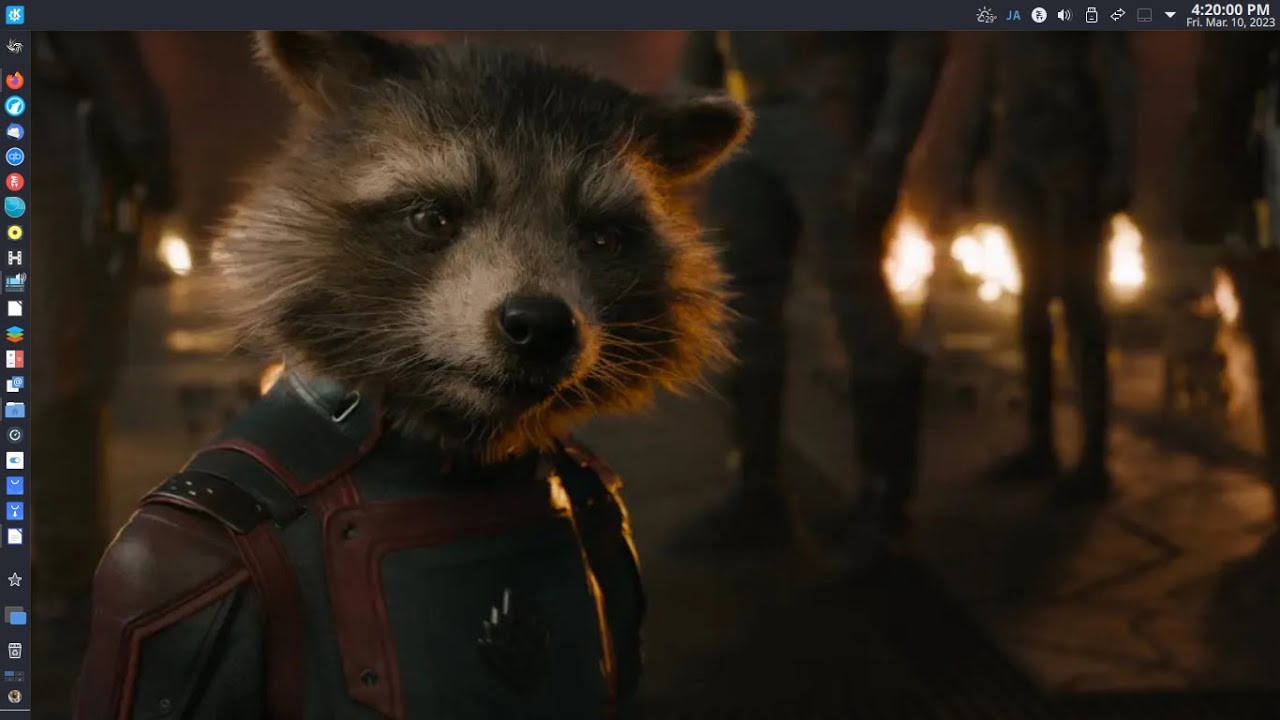Open the lined text document icon
The width and height of the screenshot is (1280, 720).
(15, 537)
